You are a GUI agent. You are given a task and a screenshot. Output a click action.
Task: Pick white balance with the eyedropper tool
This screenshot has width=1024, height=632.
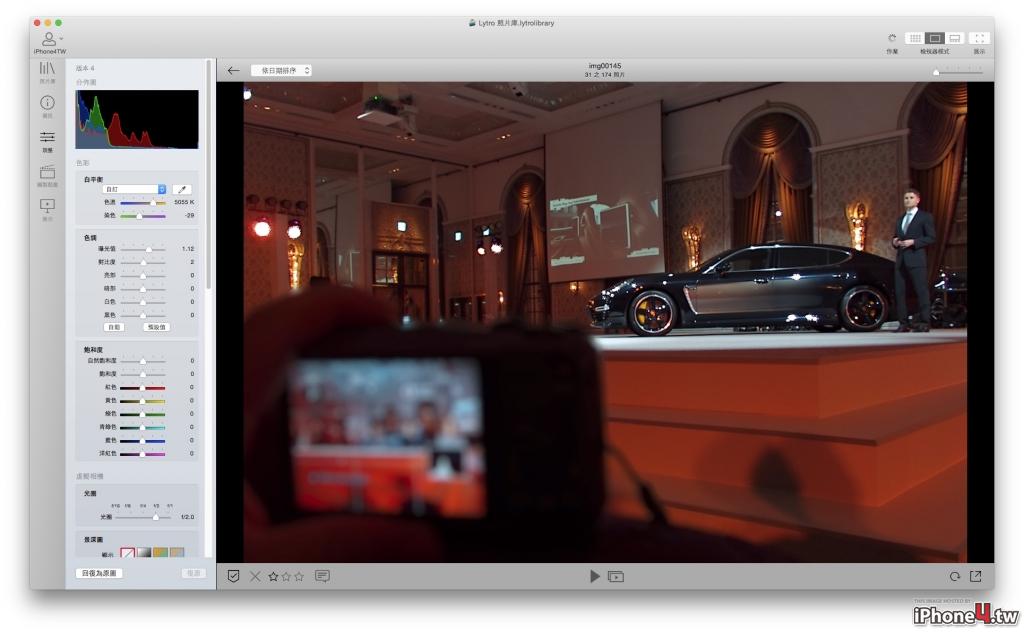[x=182, y=189]
